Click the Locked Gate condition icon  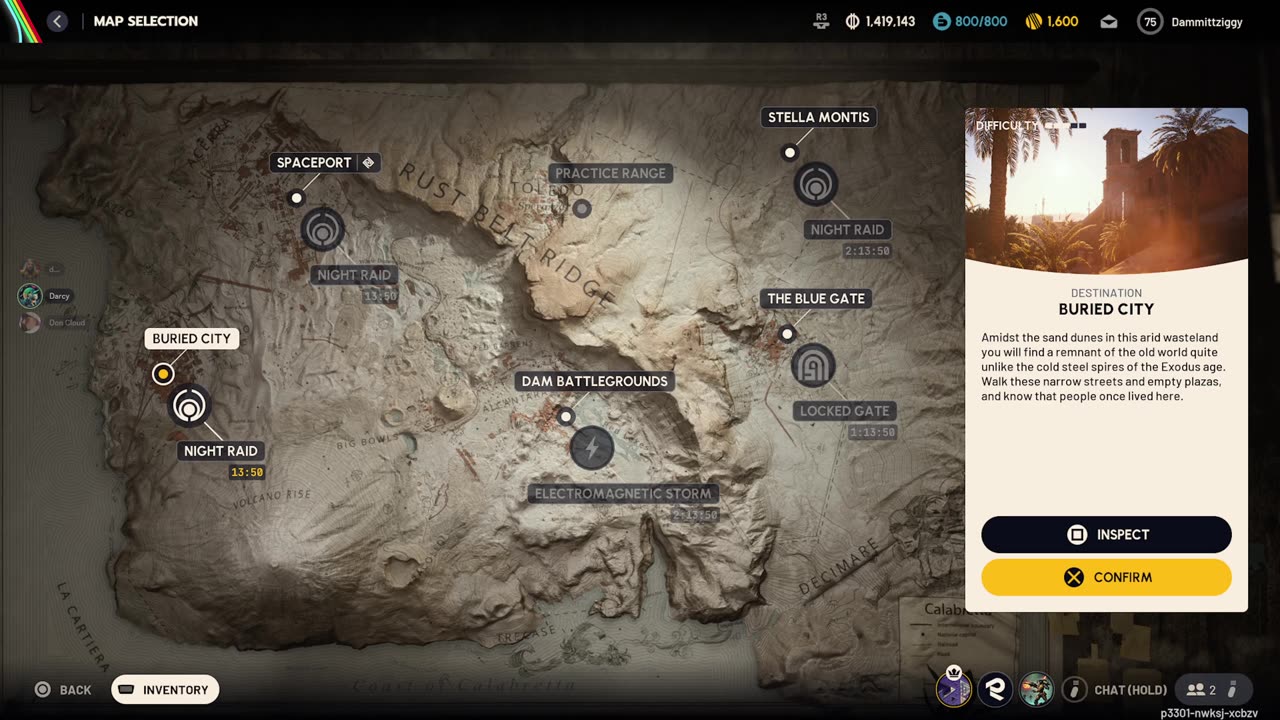[813, 366]
